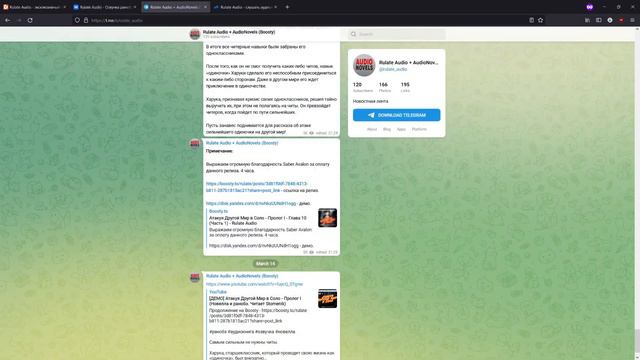The width and height of the screenshot is (640, 360).
Task: Toggle reader view icon in address bar
Action: pyautogui.click(x=531, y=20)
